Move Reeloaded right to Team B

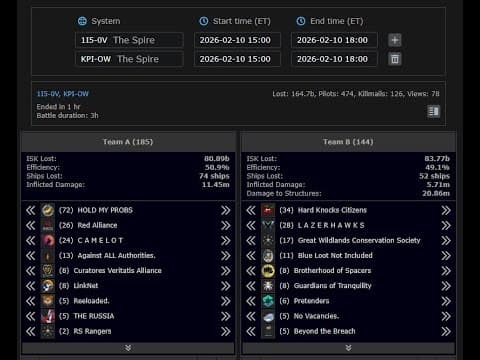[226, 301]
